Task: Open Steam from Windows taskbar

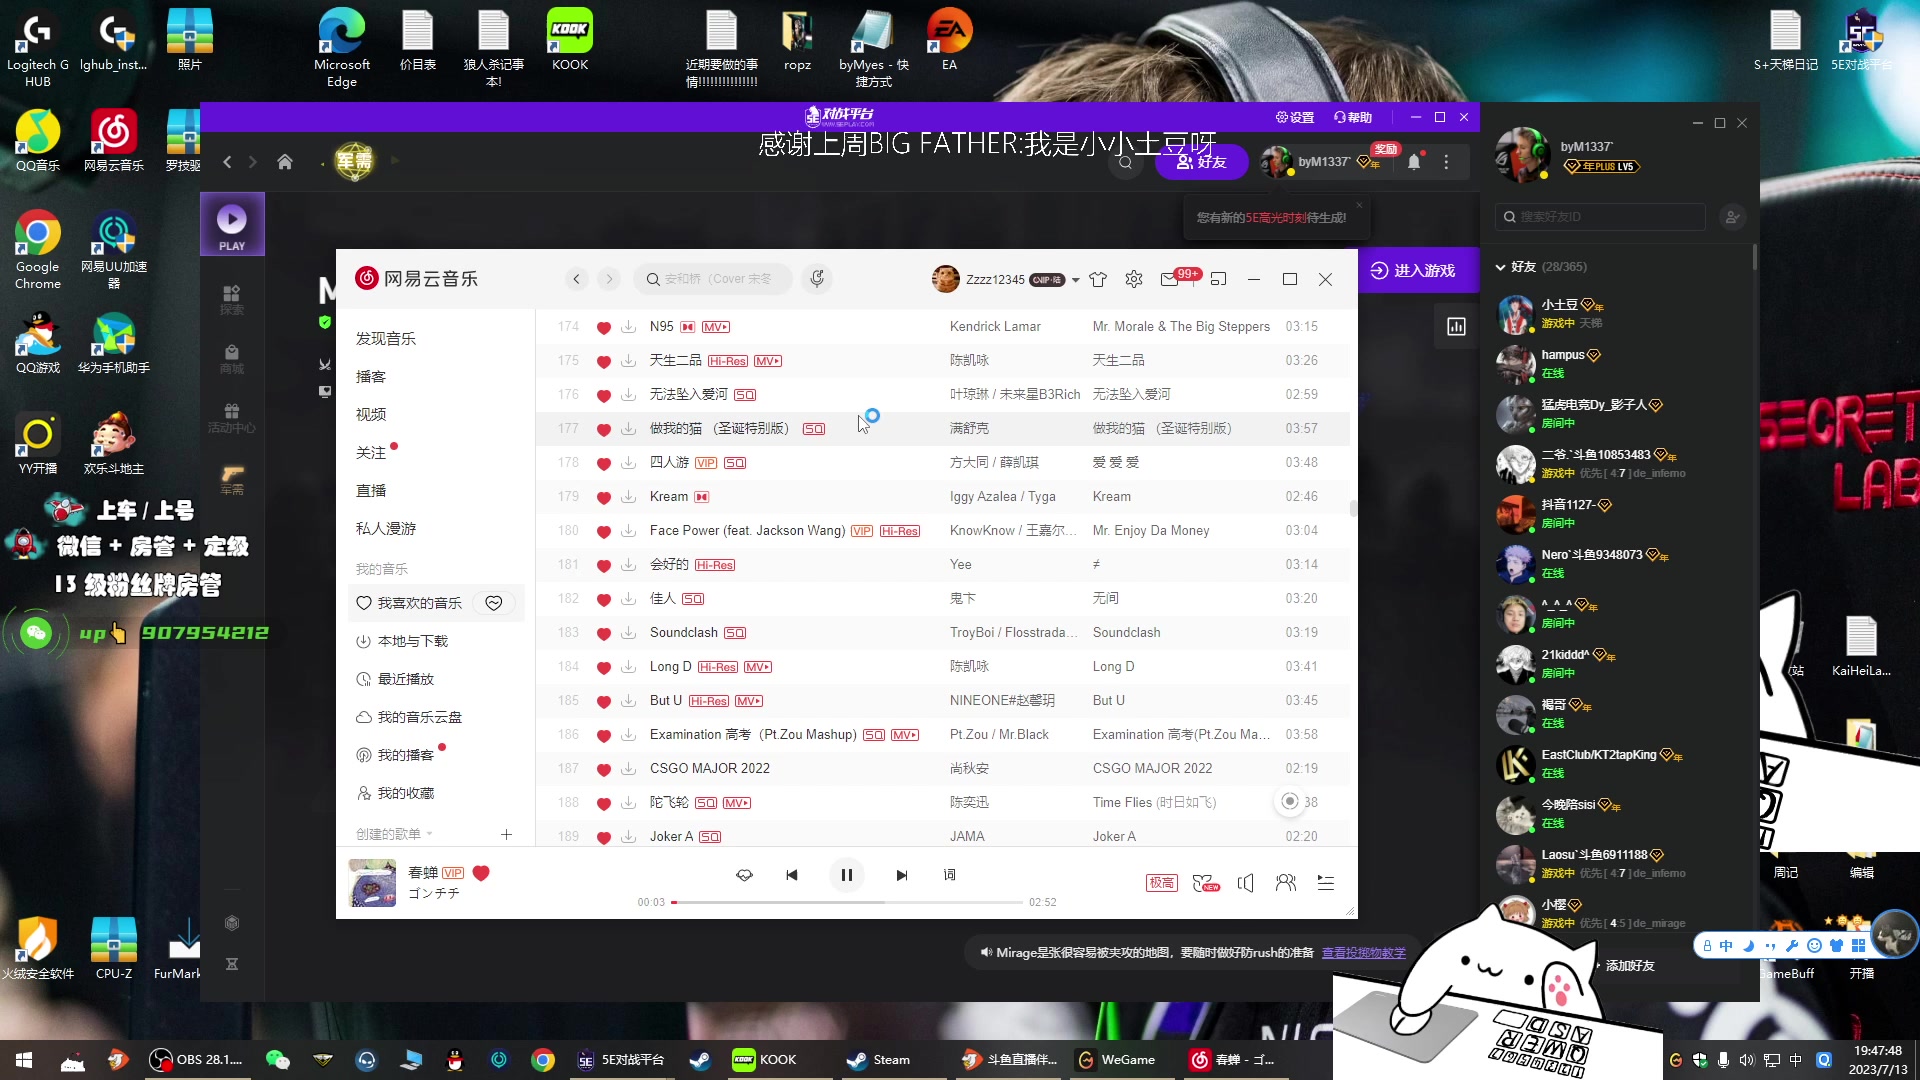Action: (877, 1060)
